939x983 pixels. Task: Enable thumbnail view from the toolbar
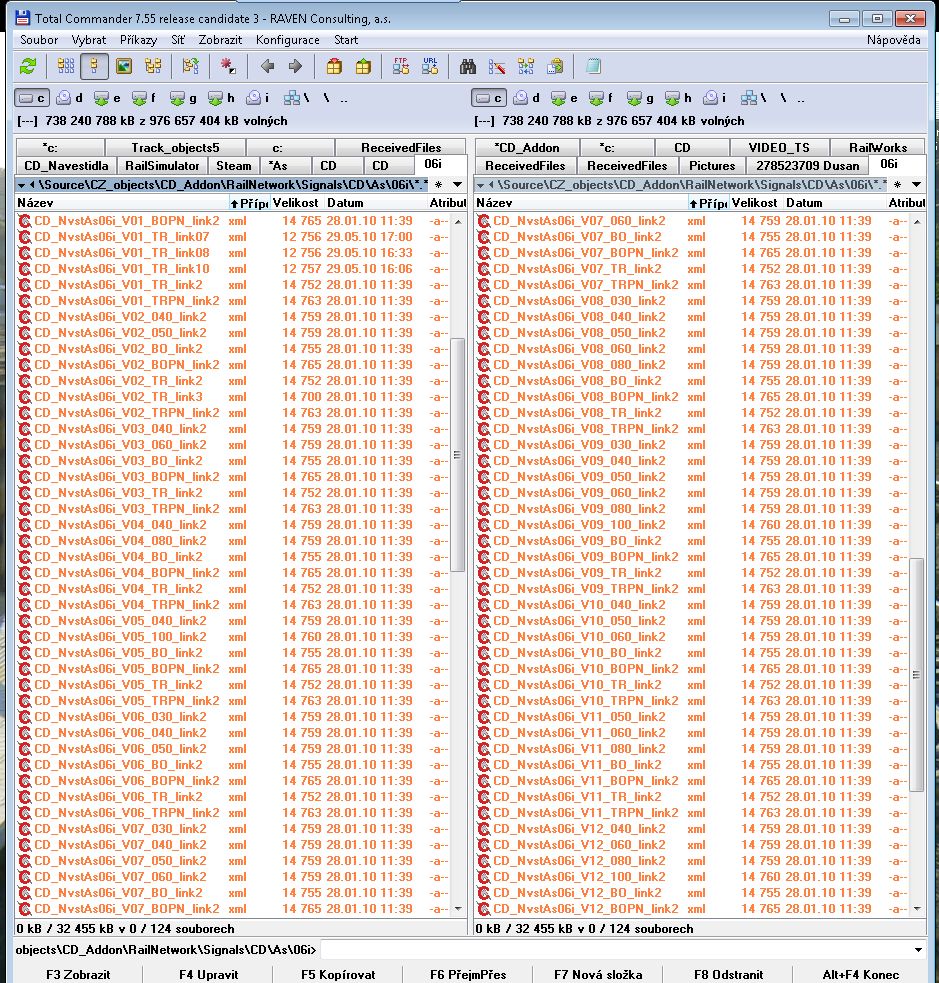(124, 66)
